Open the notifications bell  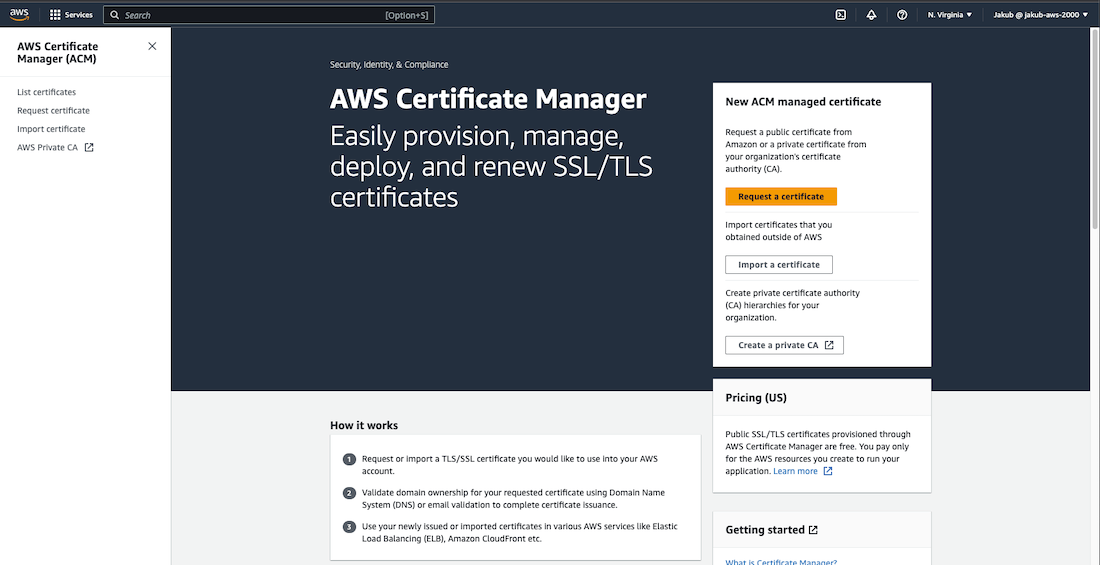[871, 15]
